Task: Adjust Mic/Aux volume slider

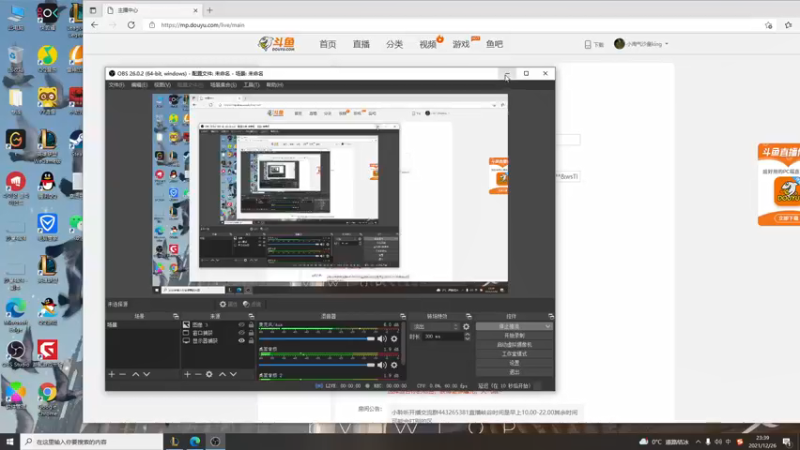Action: click(316, 339)
